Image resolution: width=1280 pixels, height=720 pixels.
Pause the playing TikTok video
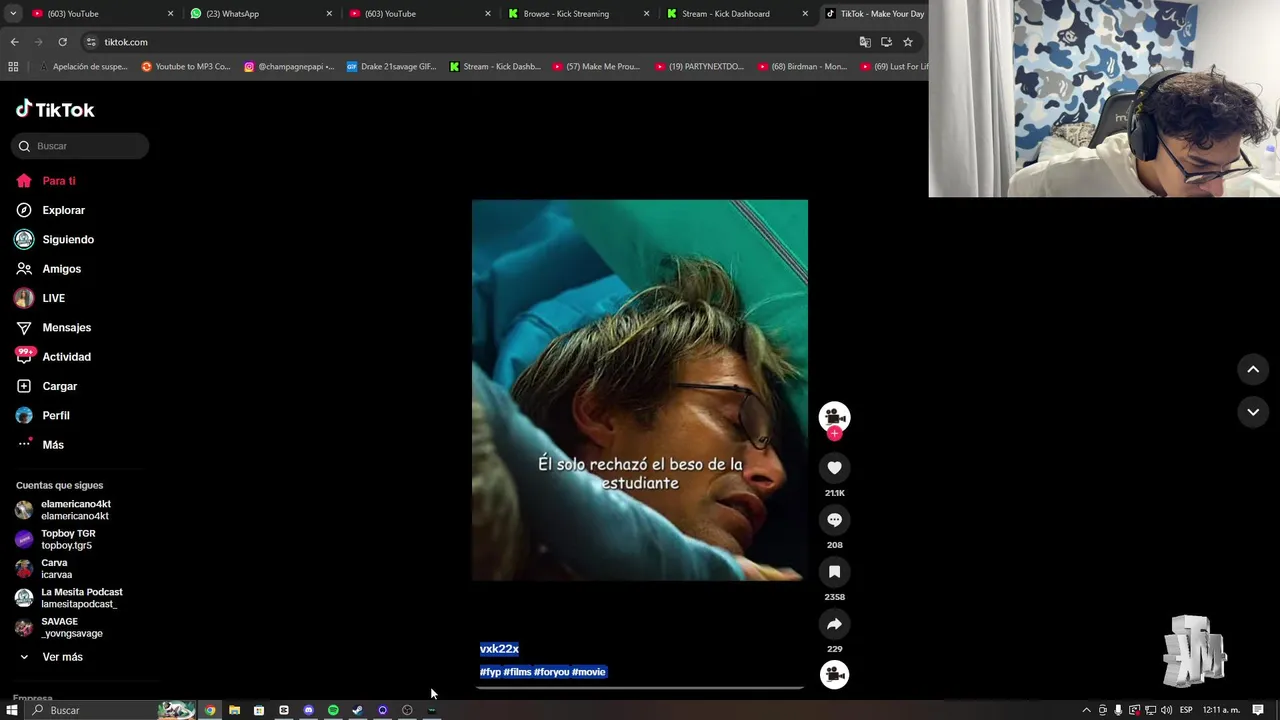tap(640, 390)
